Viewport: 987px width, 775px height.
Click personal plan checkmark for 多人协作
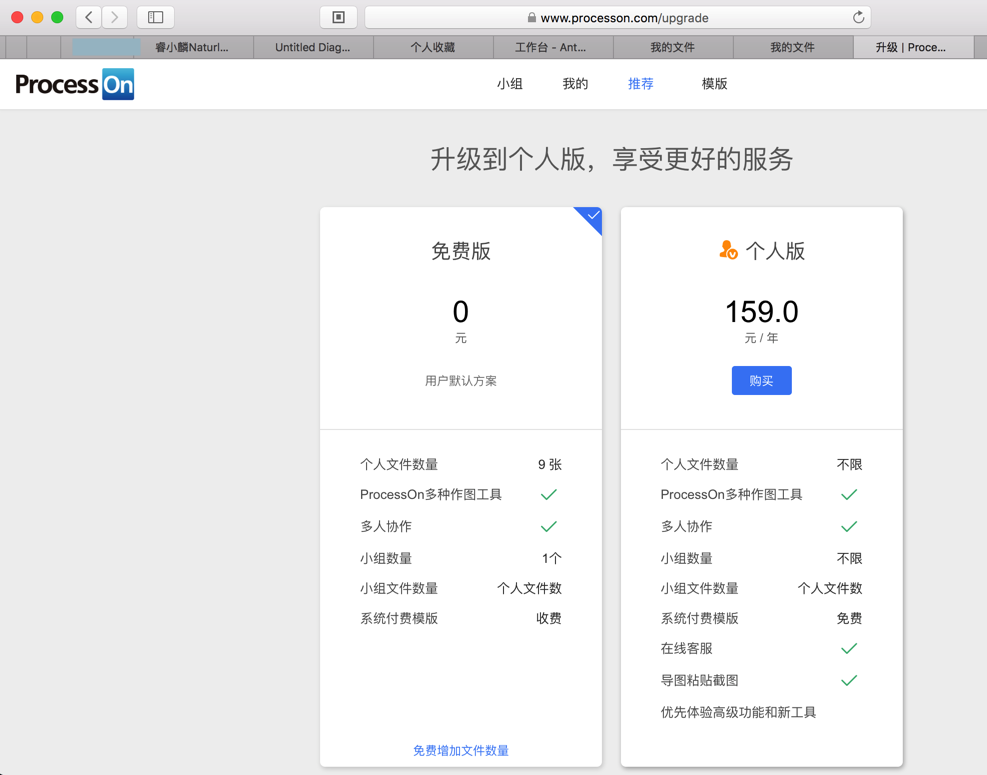click(x=849, y=526)
